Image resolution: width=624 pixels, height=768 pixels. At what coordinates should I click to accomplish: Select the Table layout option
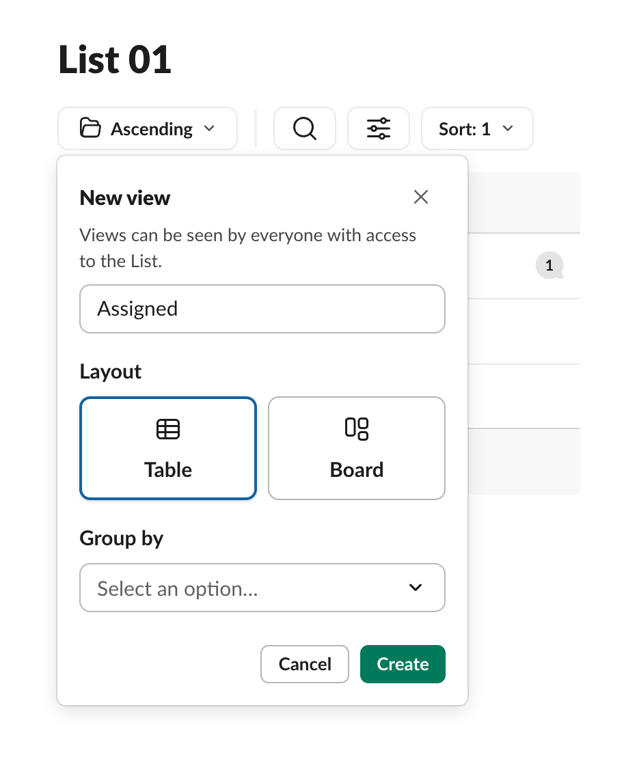pyautogui.click(x=168, y=448)
